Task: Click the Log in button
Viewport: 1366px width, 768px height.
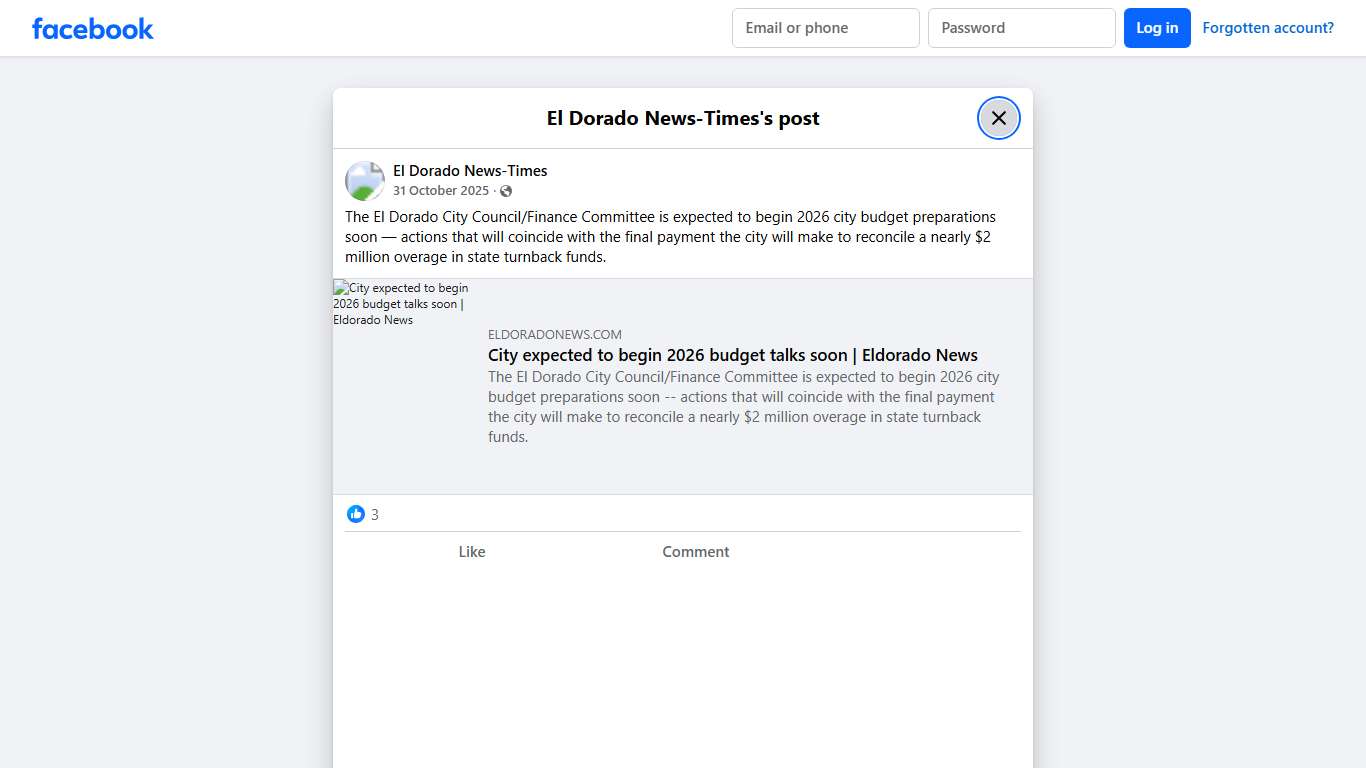Action: point(1157,27)
